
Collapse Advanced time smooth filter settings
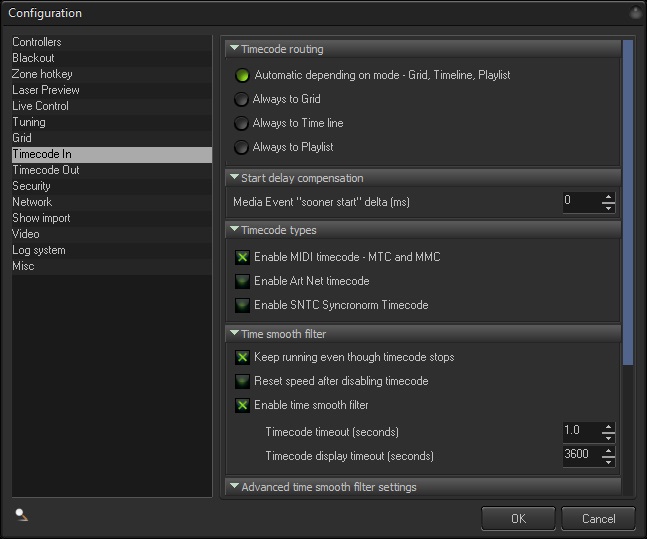coord(234,487)
